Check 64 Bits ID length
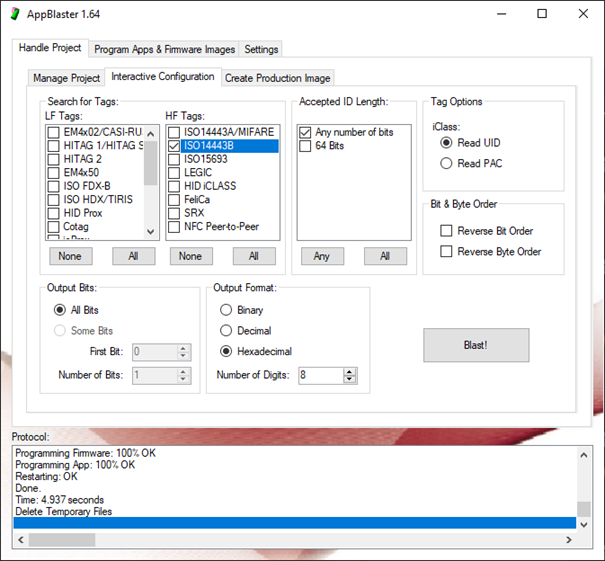 [x=305, y=146]
